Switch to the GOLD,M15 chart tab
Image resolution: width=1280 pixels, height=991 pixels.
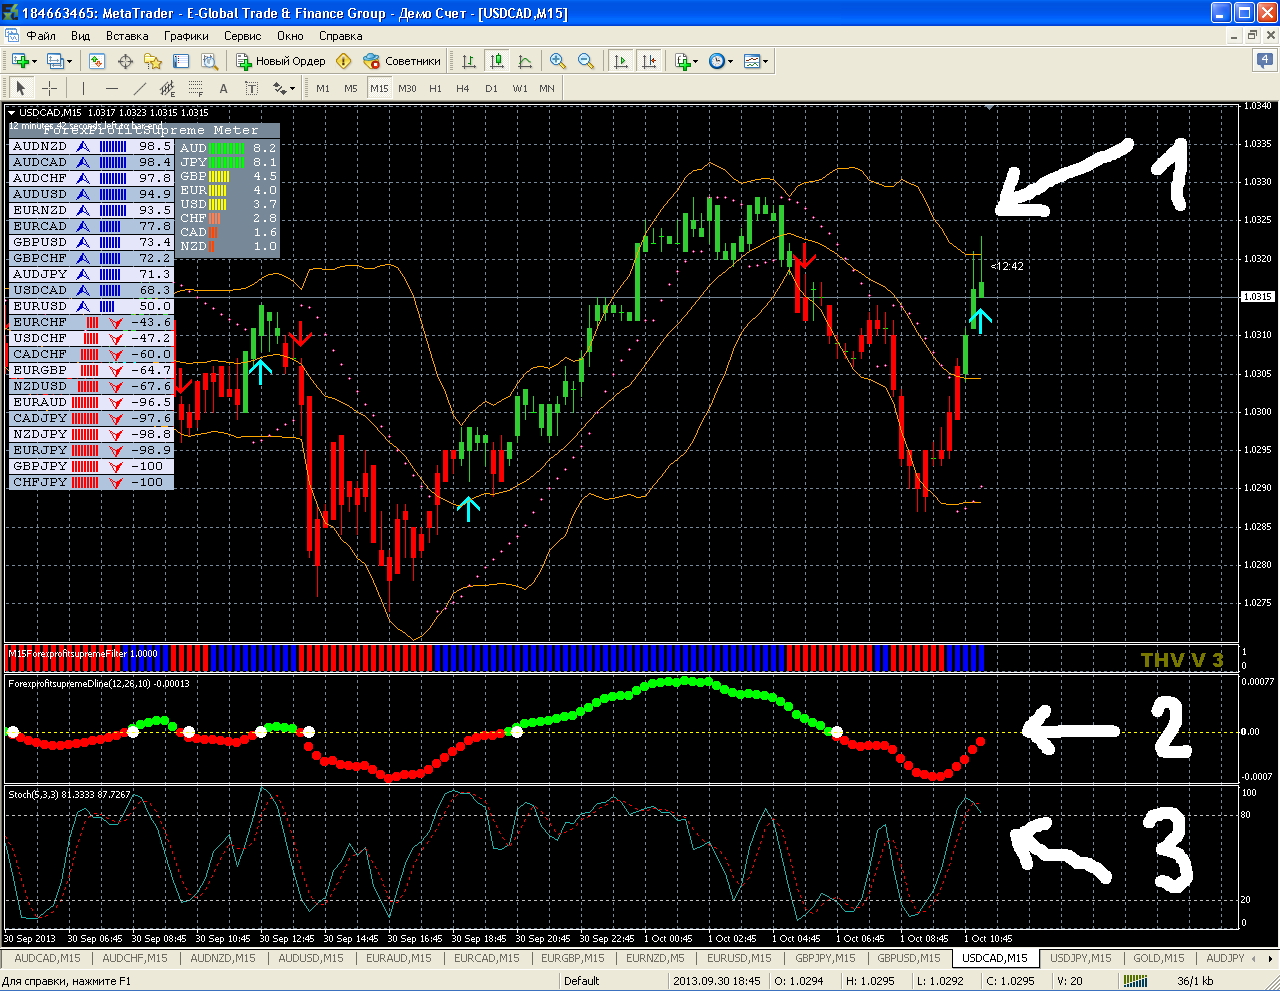click(1159, 958)
